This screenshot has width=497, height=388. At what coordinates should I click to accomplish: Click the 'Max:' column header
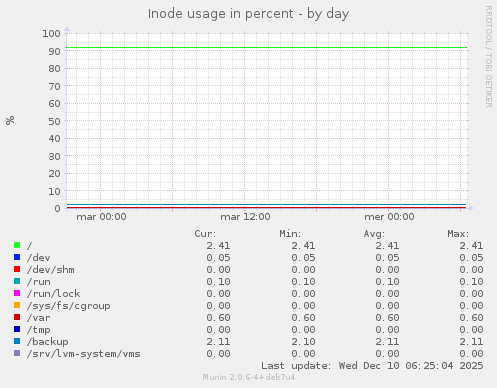tap(458, 234)
